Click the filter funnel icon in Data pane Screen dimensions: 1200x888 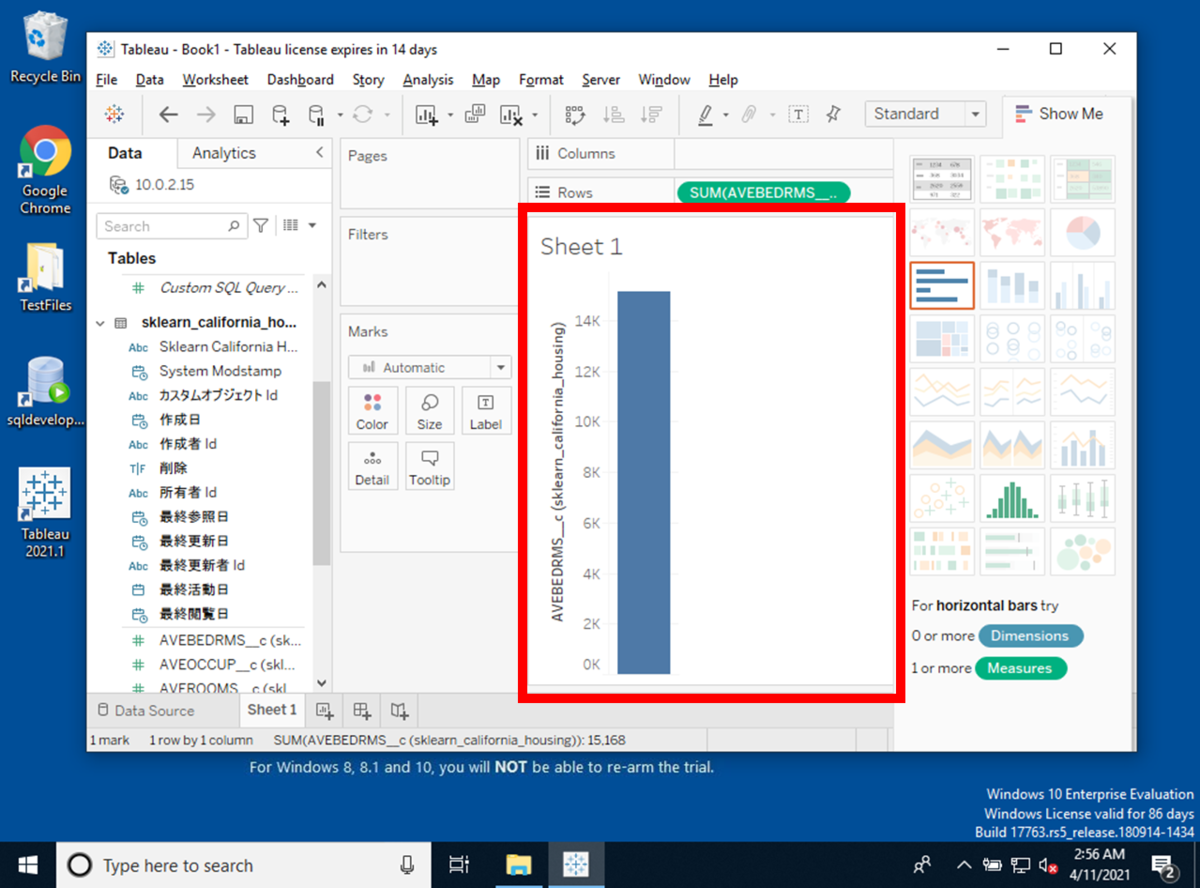[x=261, y=226]
